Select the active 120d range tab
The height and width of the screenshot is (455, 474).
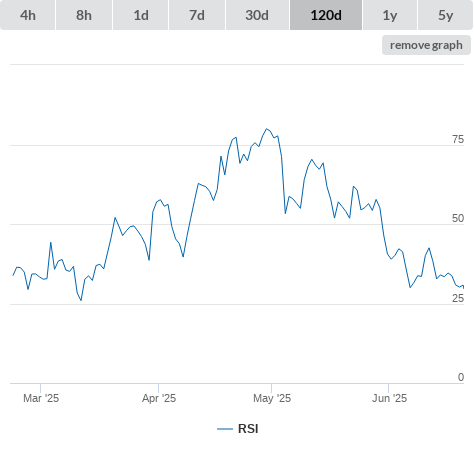pos(326,15)
